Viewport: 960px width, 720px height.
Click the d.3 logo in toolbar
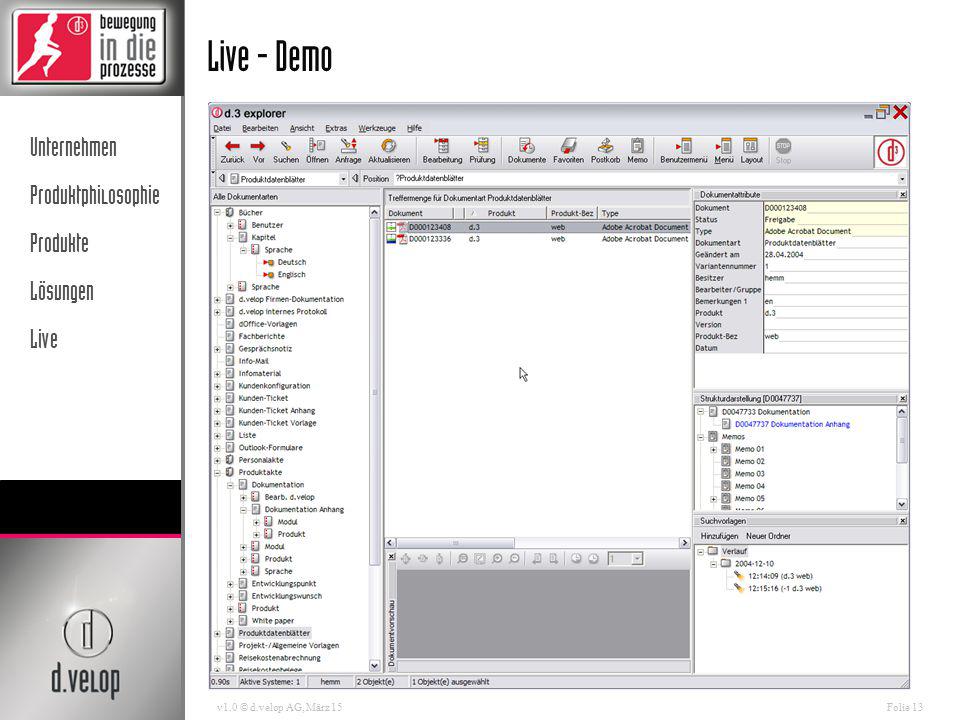tap(891, 152)
